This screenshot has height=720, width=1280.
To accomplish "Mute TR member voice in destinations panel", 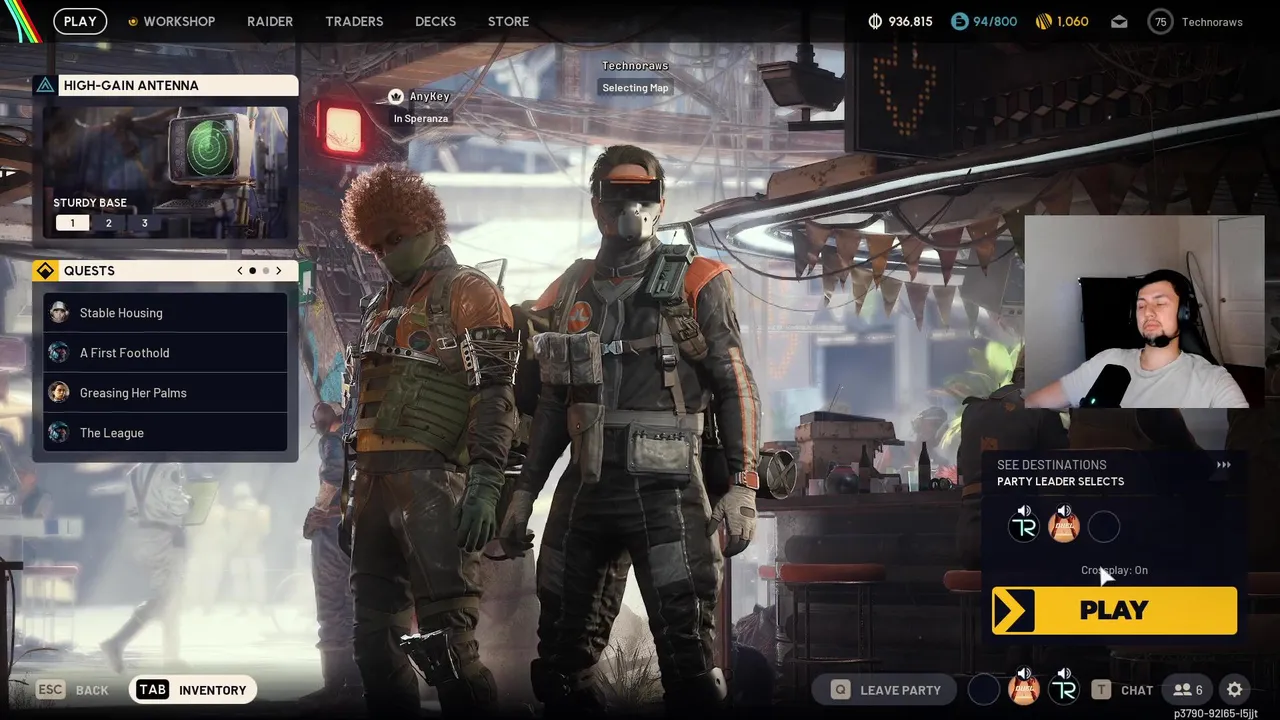I will pos(1023,511).
